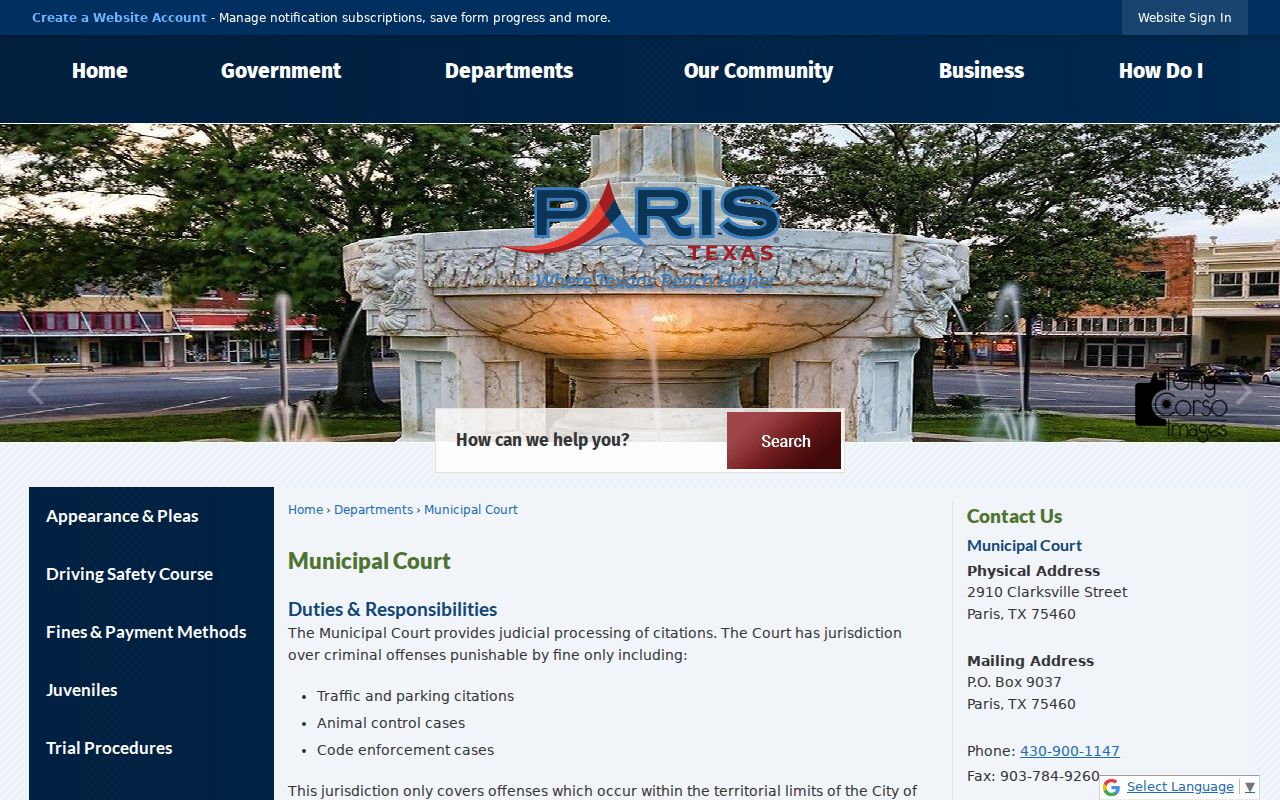This screenshot has height=800, width=1280.
Task: Click the Fax 903-784-9260 text
Action: 1033,776
